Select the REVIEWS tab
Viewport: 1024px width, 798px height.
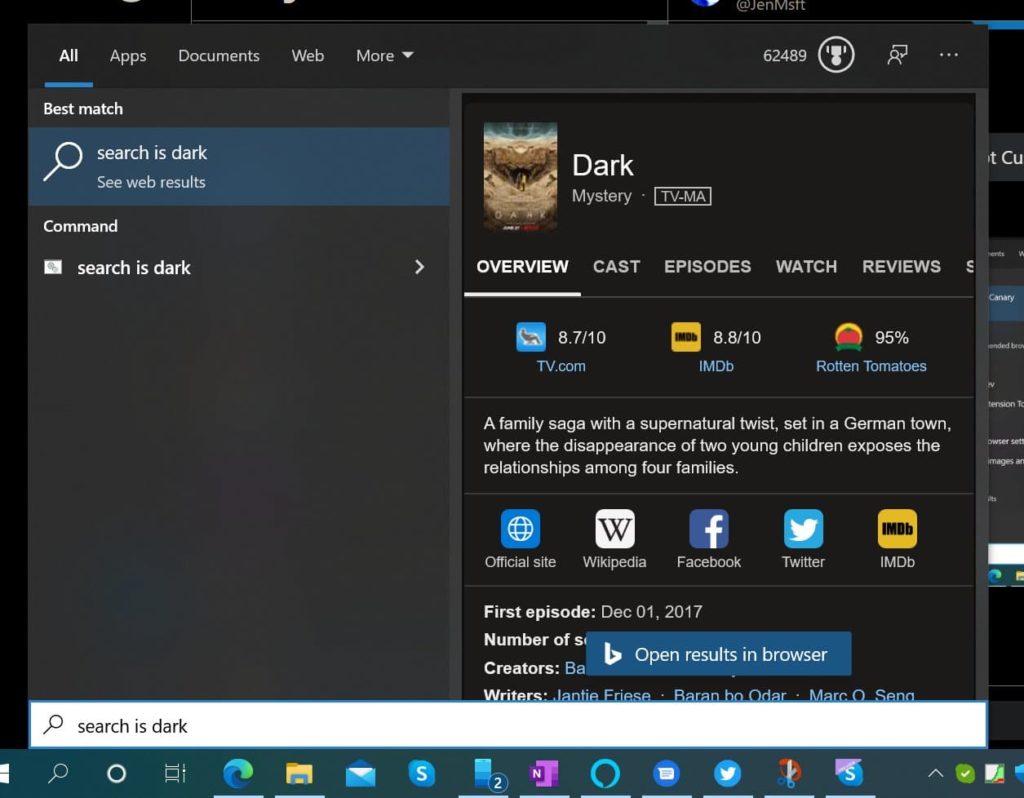pyautogui.click(x=901, y=266)
